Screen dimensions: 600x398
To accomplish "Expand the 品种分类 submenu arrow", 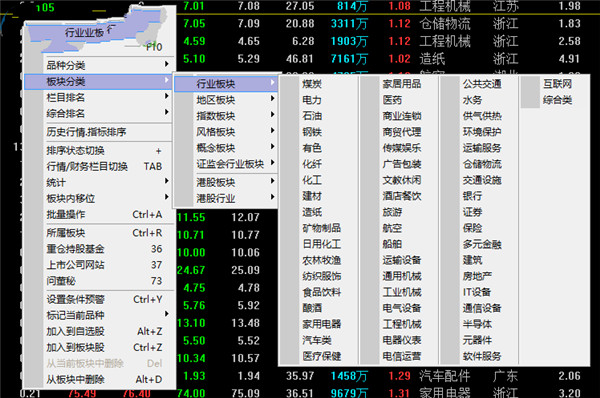I will click(166, 64).
